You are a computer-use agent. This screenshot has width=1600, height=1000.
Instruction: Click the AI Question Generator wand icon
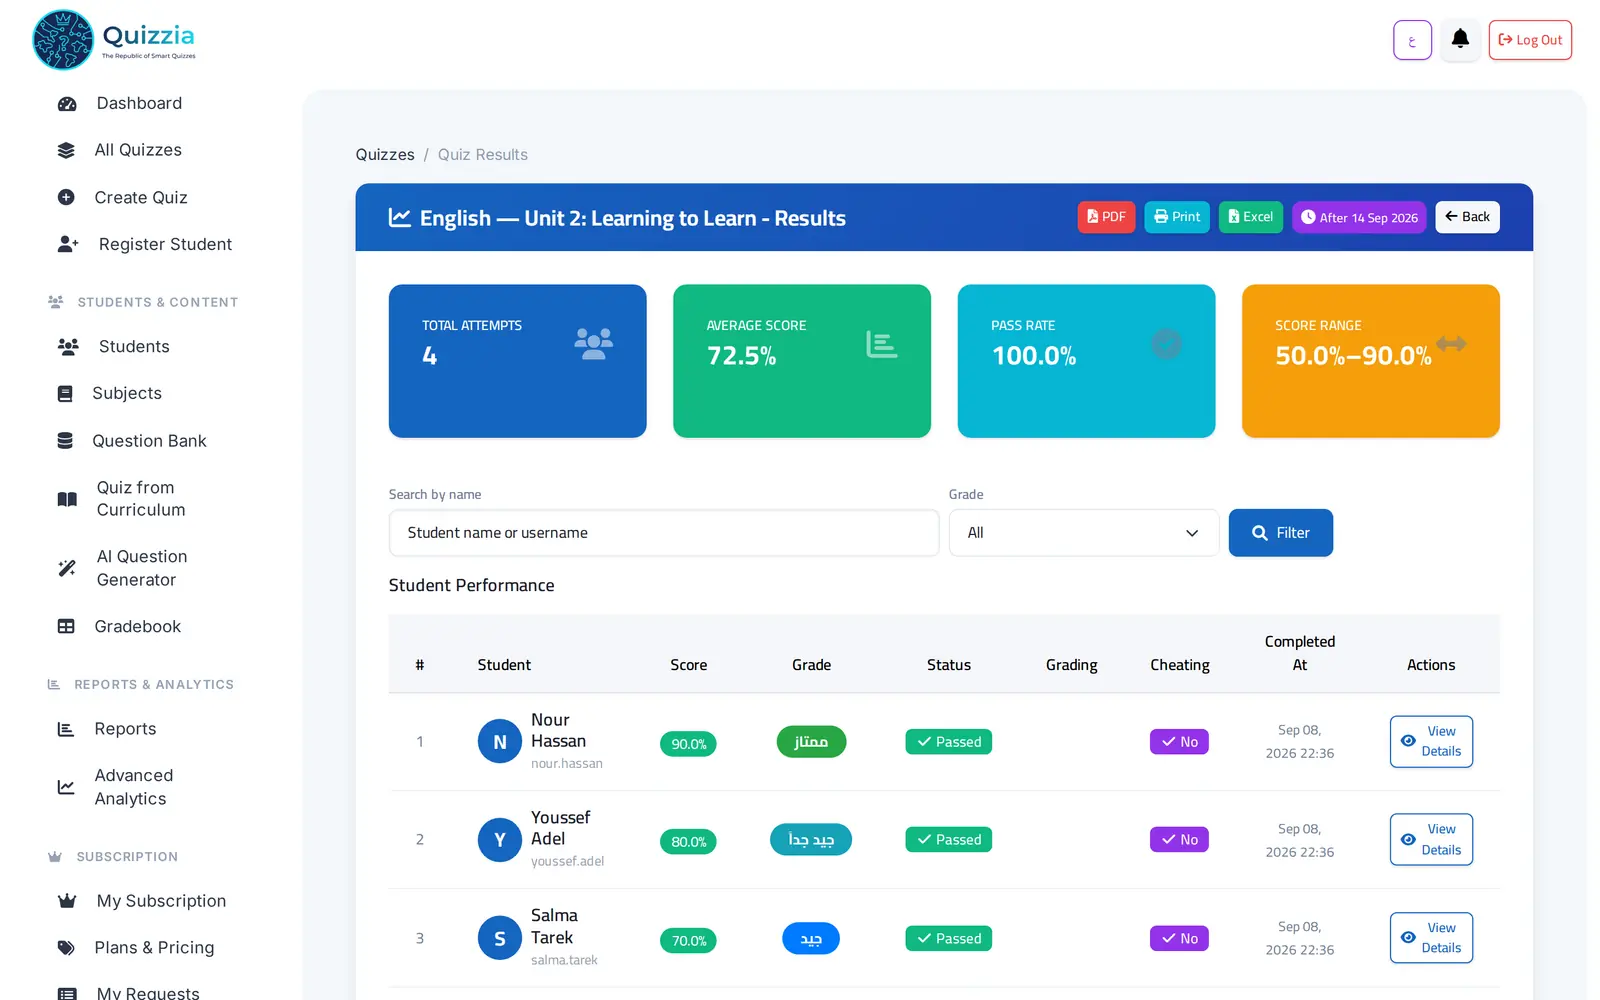[x=67, y=568]
